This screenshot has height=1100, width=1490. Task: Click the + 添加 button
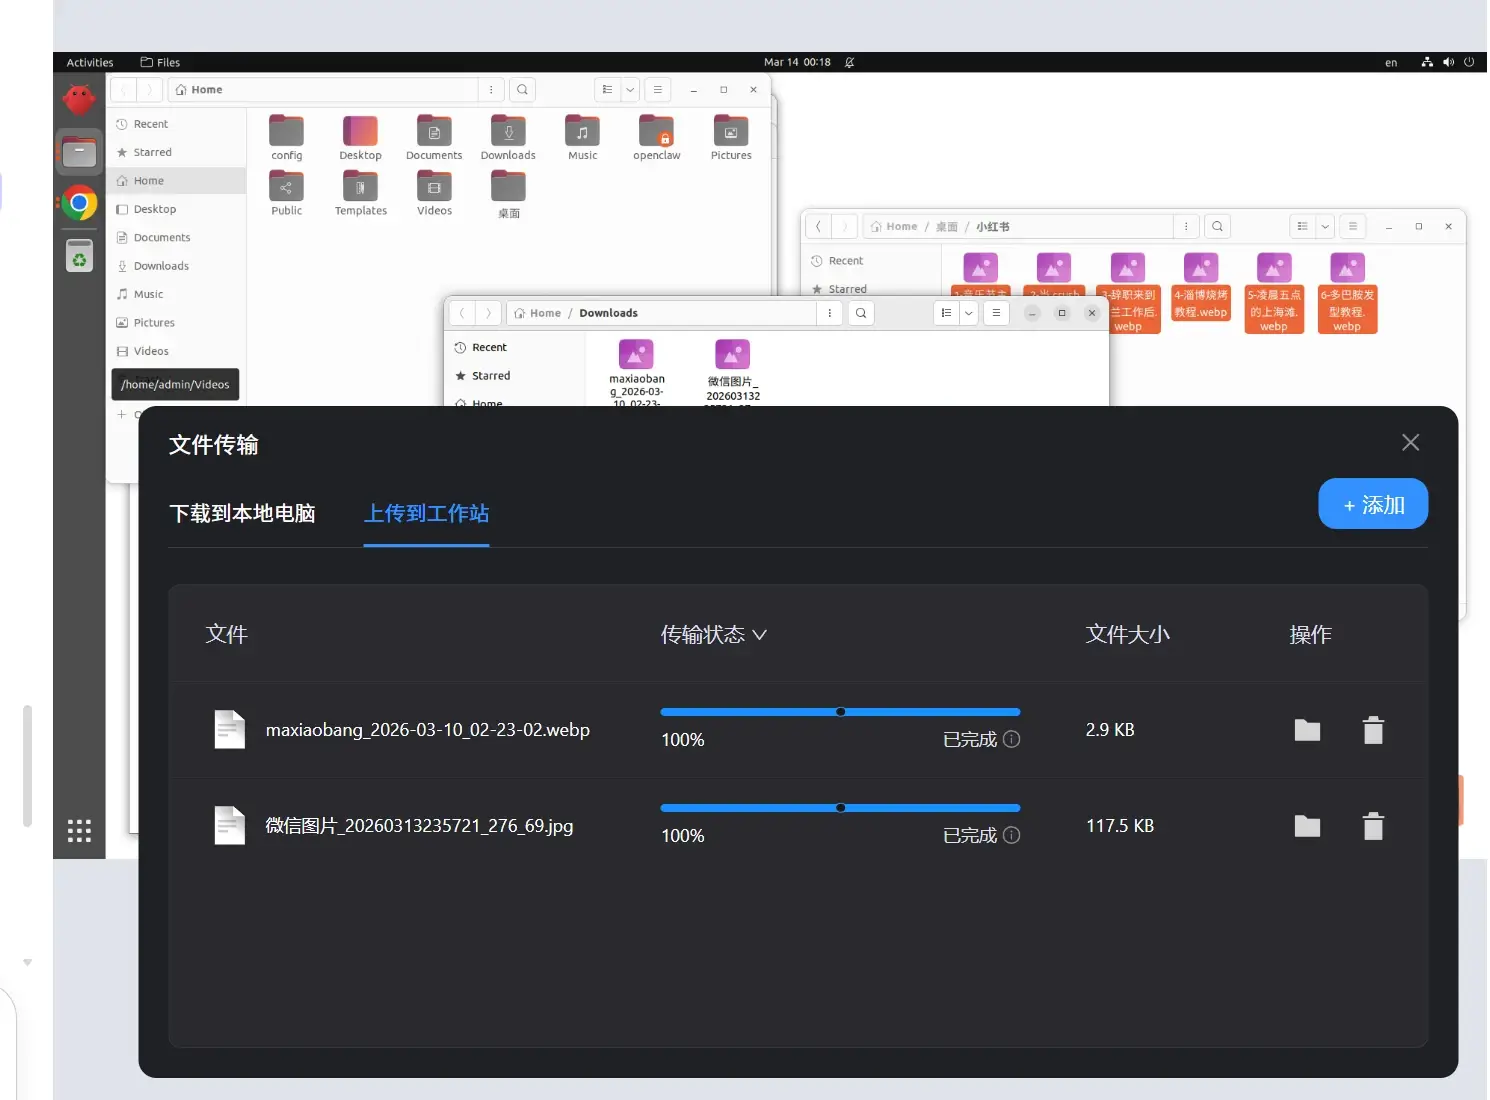click(1372, 504)
